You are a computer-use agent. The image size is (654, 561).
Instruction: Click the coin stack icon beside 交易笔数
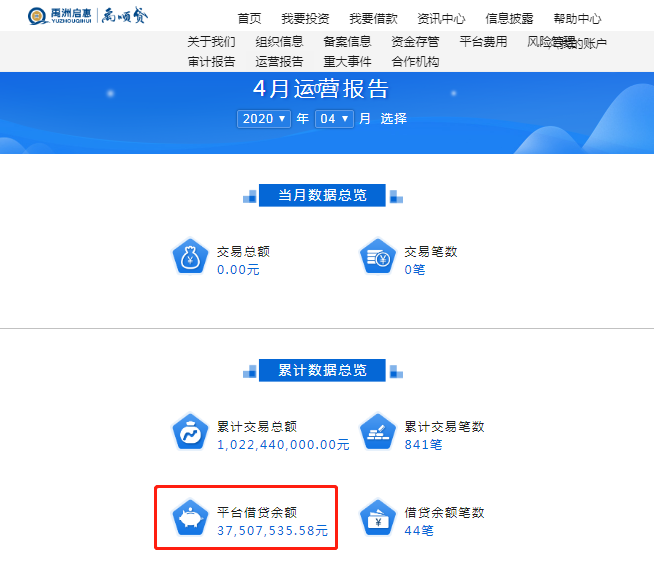pyautogui.click(x=377, y=257)
